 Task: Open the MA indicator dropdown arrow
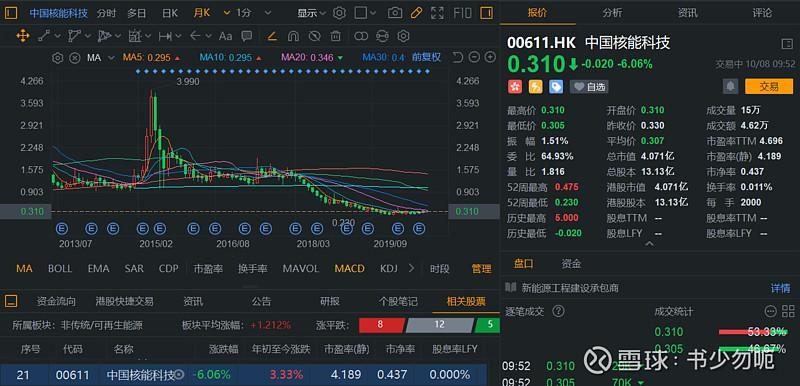click(111, 58)
